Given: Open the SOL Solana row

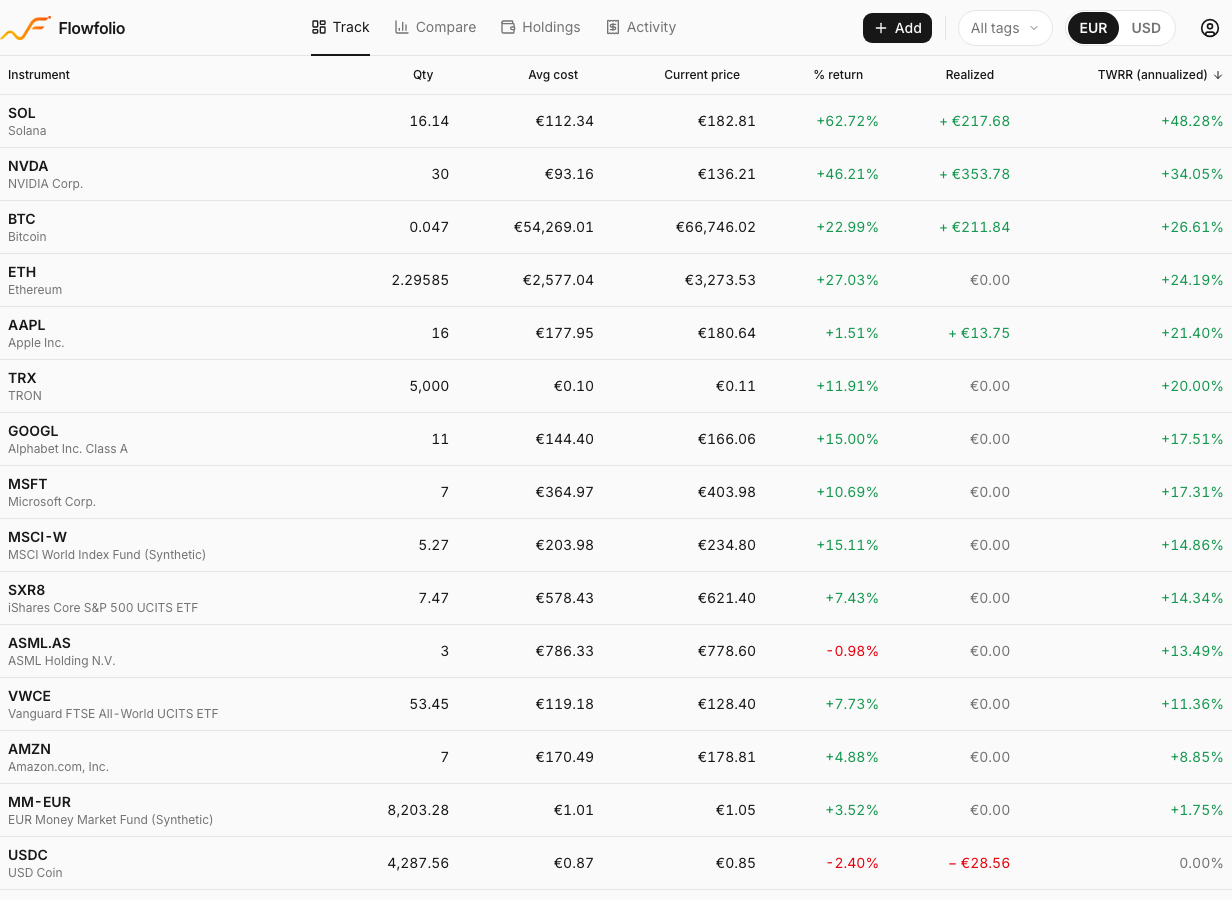Looking at the screenshot, I should coord(616,121).
